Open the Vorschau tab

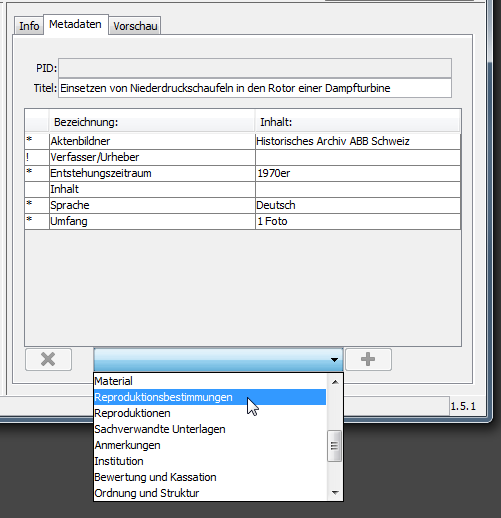click(135, 26)
